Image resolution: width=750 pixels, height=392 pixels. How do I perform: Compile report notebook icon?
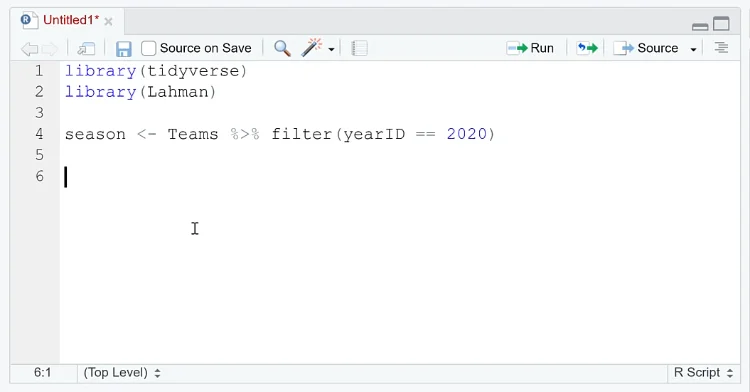[x=359, y=48]
